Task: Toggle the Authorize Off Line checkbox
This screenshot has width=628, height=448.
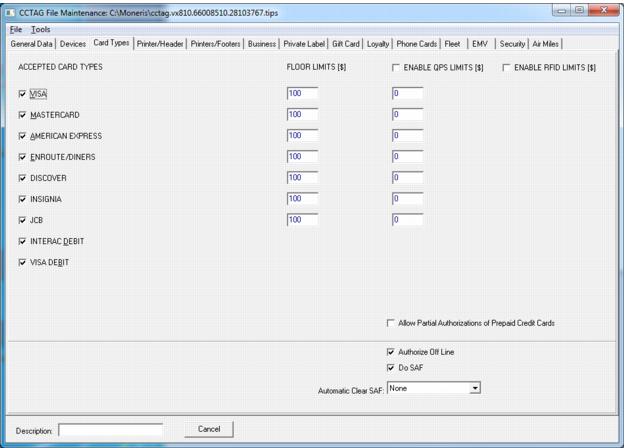Action: click(x=391, y=352)
